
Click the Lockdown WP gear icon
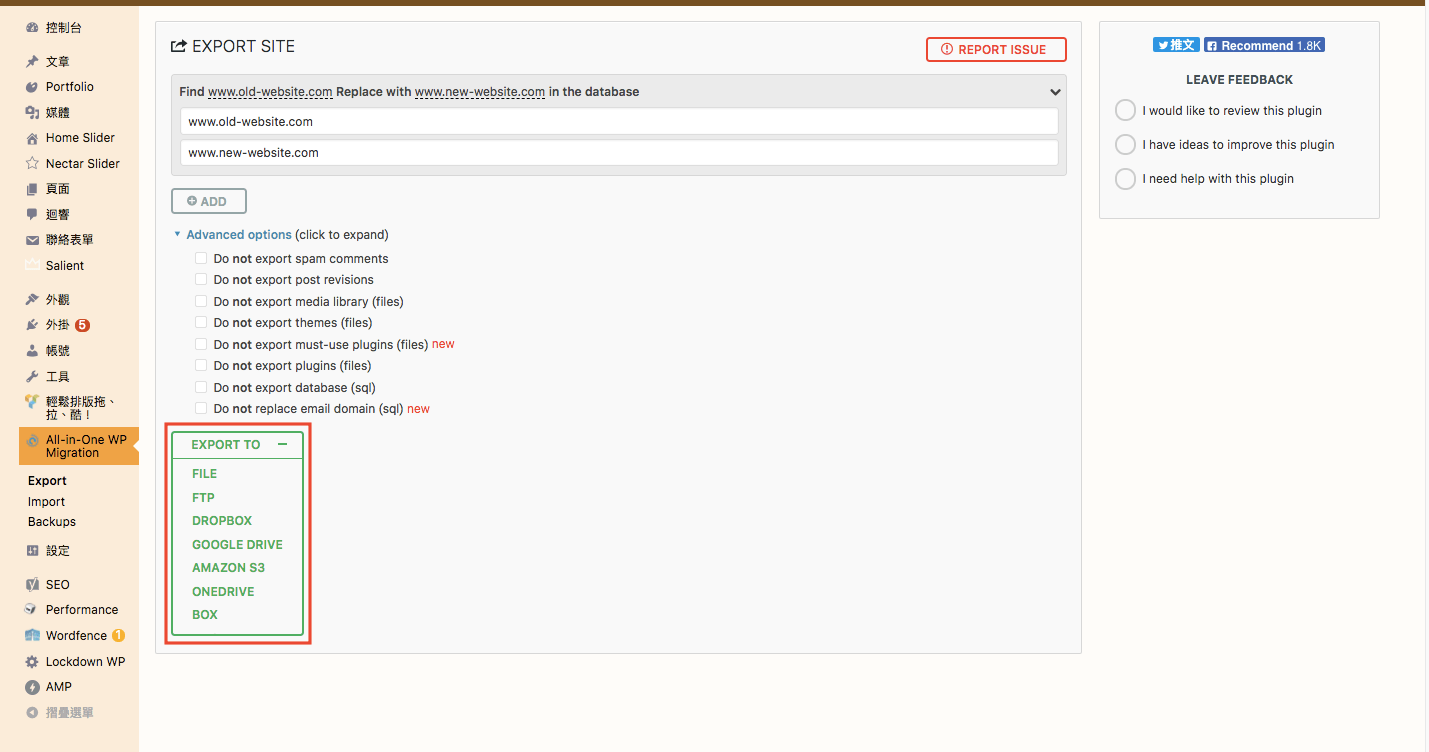[x=32, y=662]
